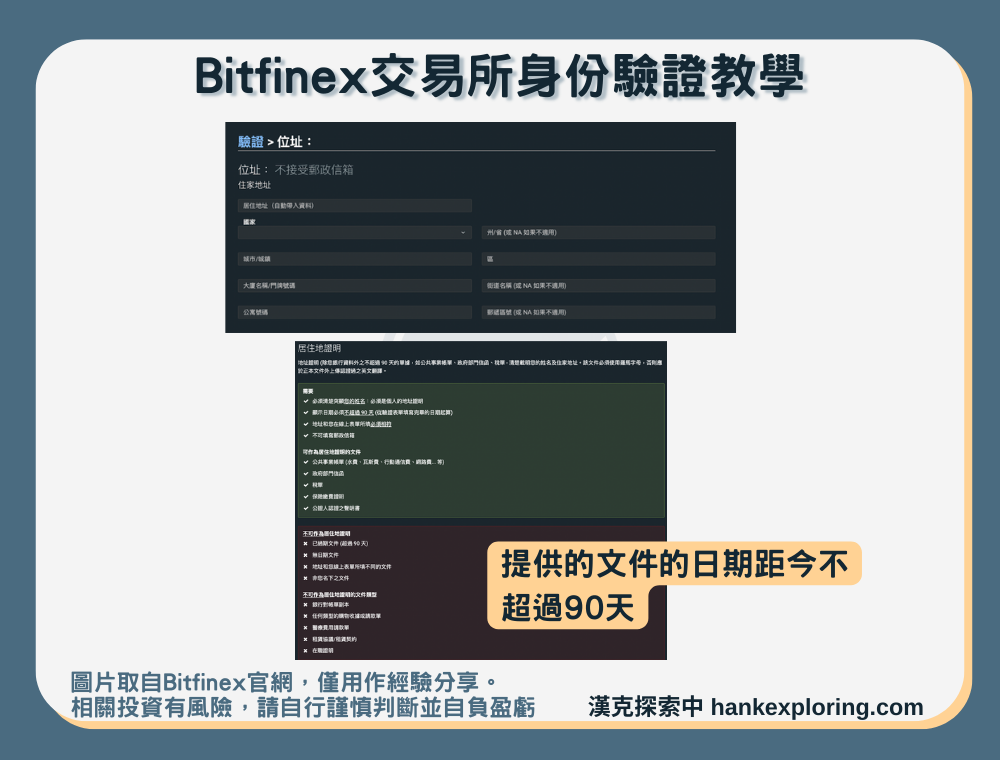
Task: Click the 相關投資有風險 disclaimer line
Action: [302, 707]
